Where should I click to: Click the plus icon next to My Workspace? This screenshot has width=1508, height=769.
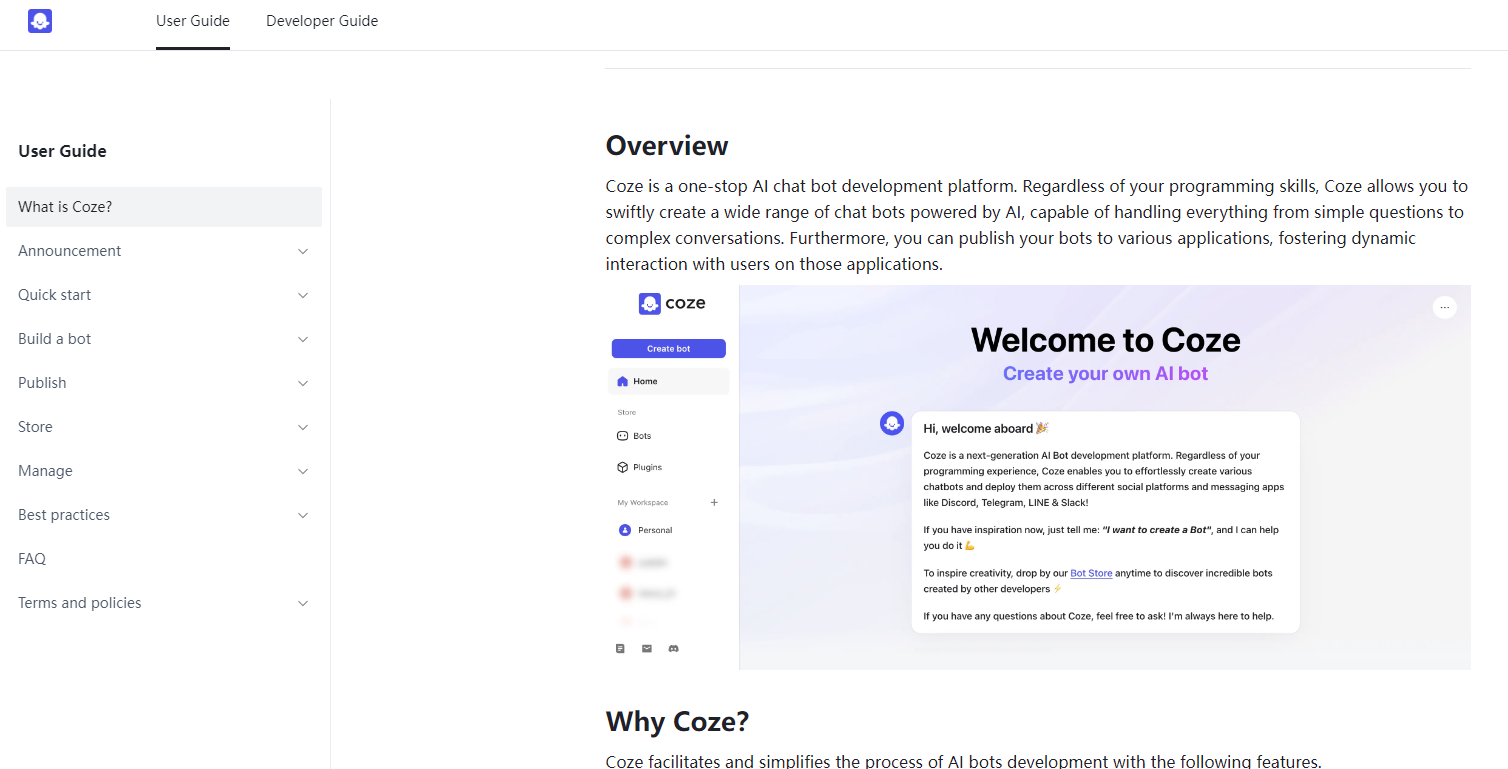(x=714, y=502)
